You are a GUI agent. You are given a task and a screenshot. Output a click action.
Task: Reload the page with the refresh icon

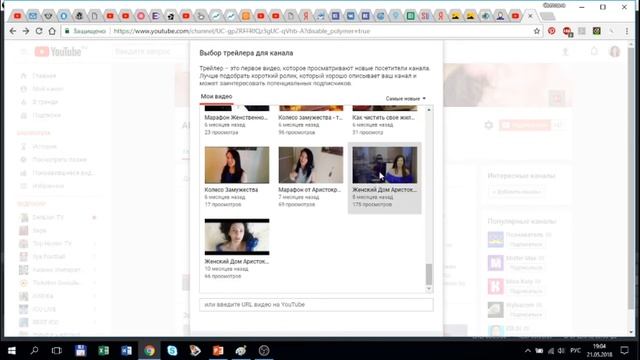tap(39, 31)
